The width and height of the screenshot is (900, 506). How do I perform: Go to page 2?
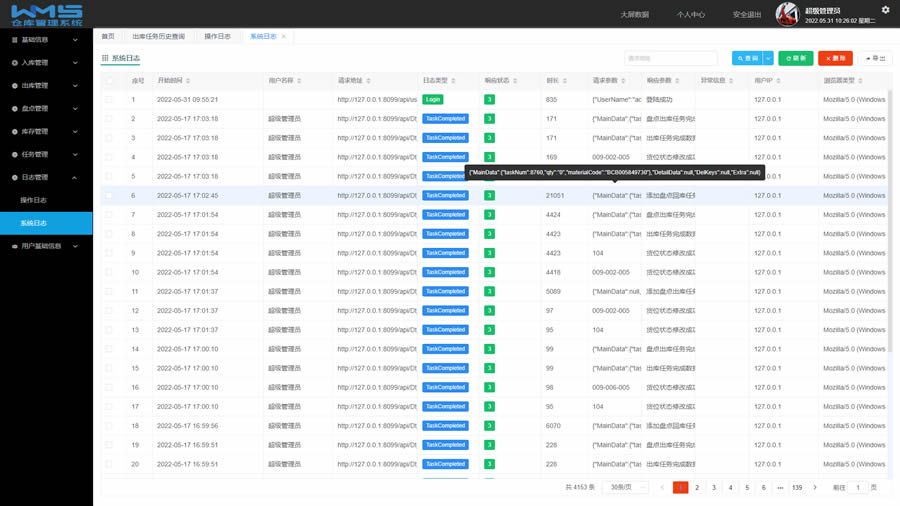(x=697, y=487)
